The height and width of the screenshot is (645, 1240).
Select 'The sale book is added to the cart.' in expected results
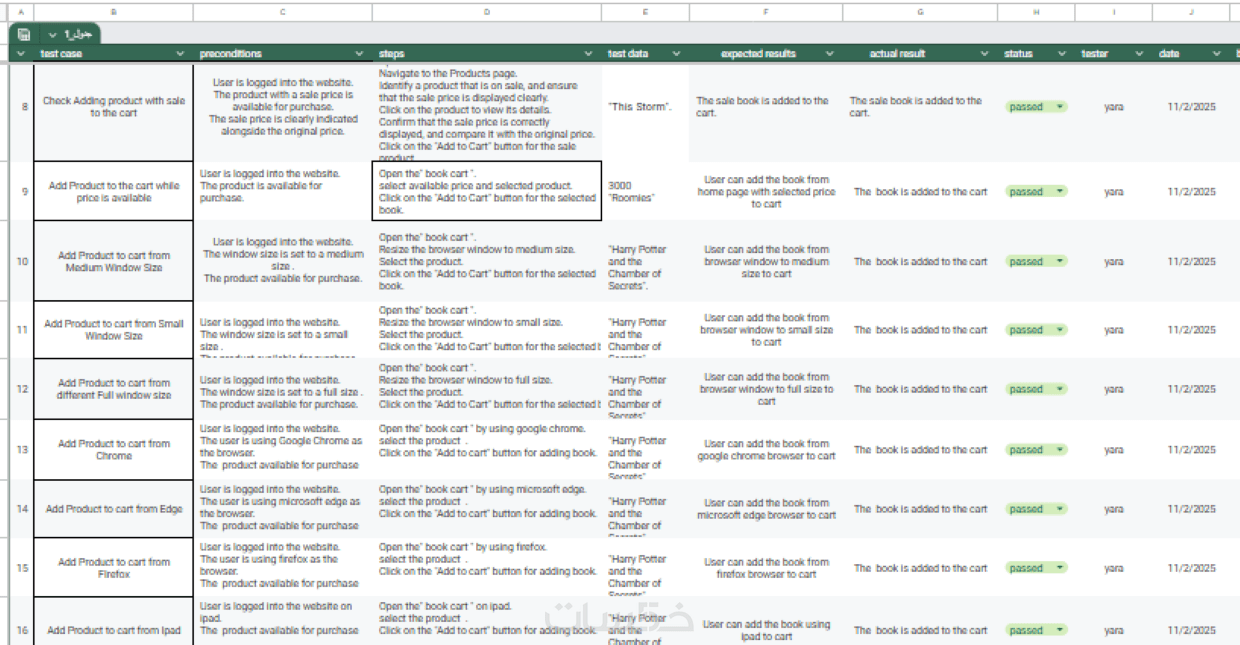pos(766,107)
